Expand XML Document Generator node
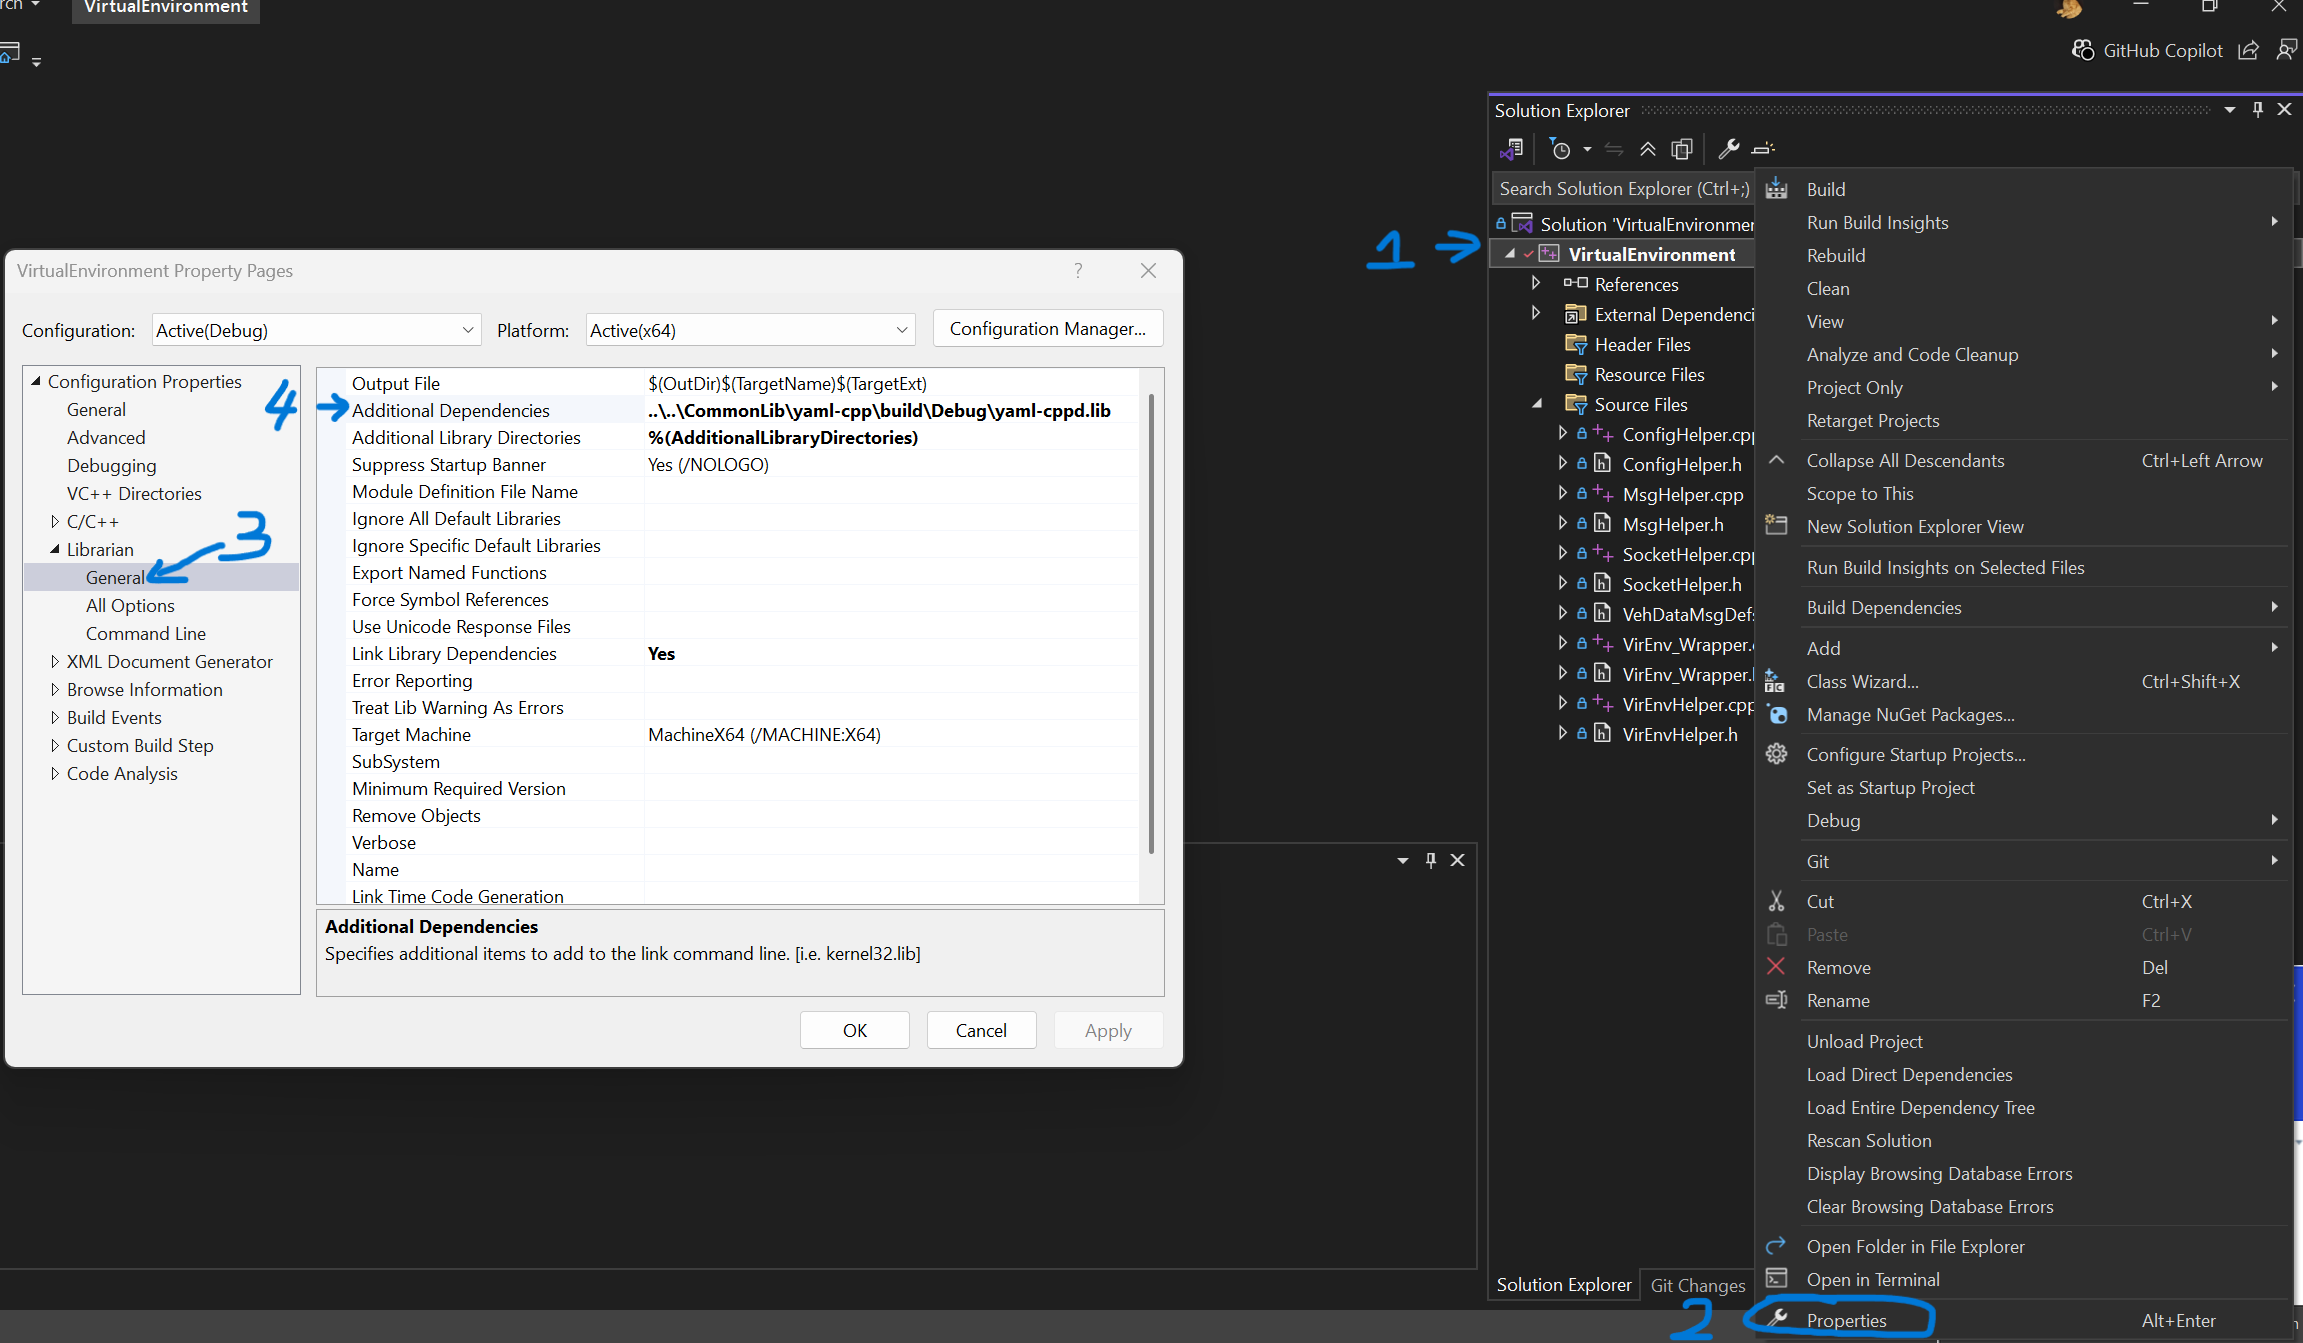 click(55, 661)
